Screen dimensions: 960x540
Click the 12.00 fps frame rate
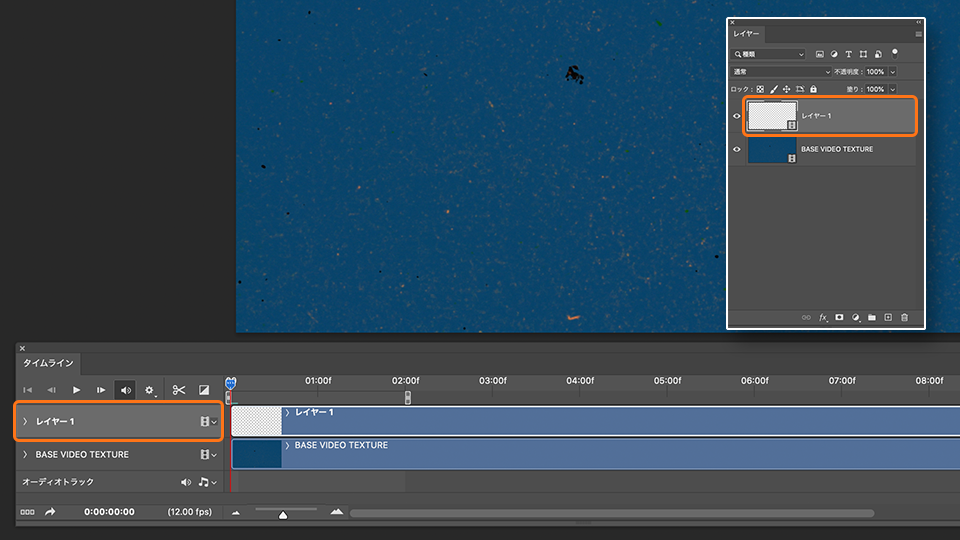click(190, 512)
